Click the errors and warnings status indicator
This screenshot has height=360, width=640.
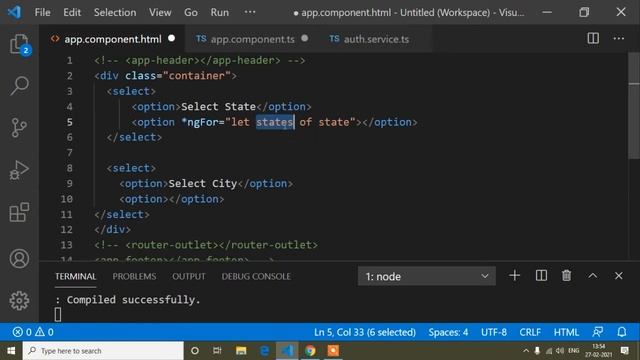(33, 332)
